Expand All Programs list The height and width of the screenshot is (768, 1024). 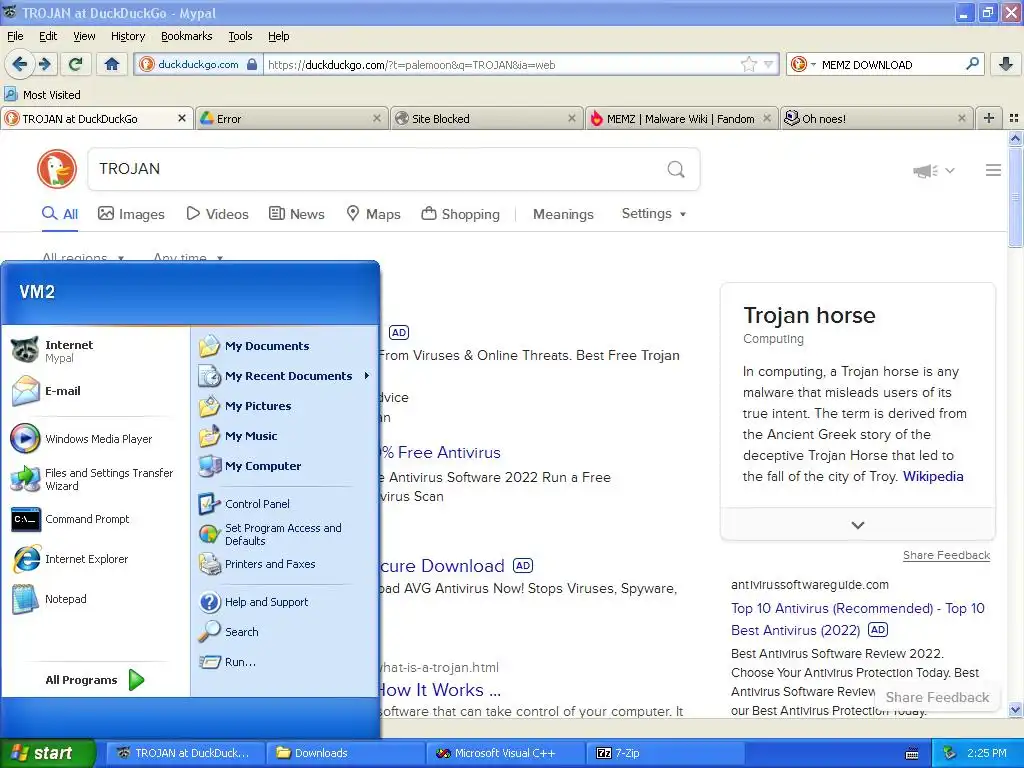click(94, 680)
